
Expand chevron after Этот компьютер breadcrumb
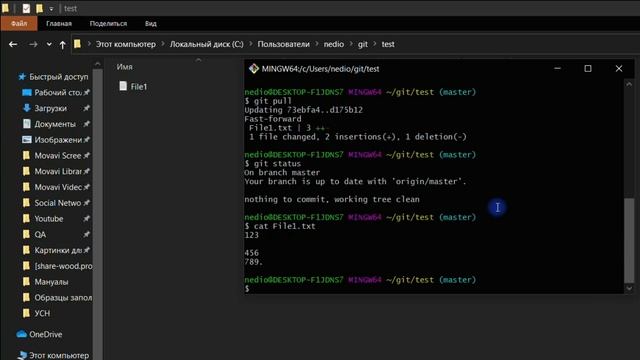click(x=163, y=44)
